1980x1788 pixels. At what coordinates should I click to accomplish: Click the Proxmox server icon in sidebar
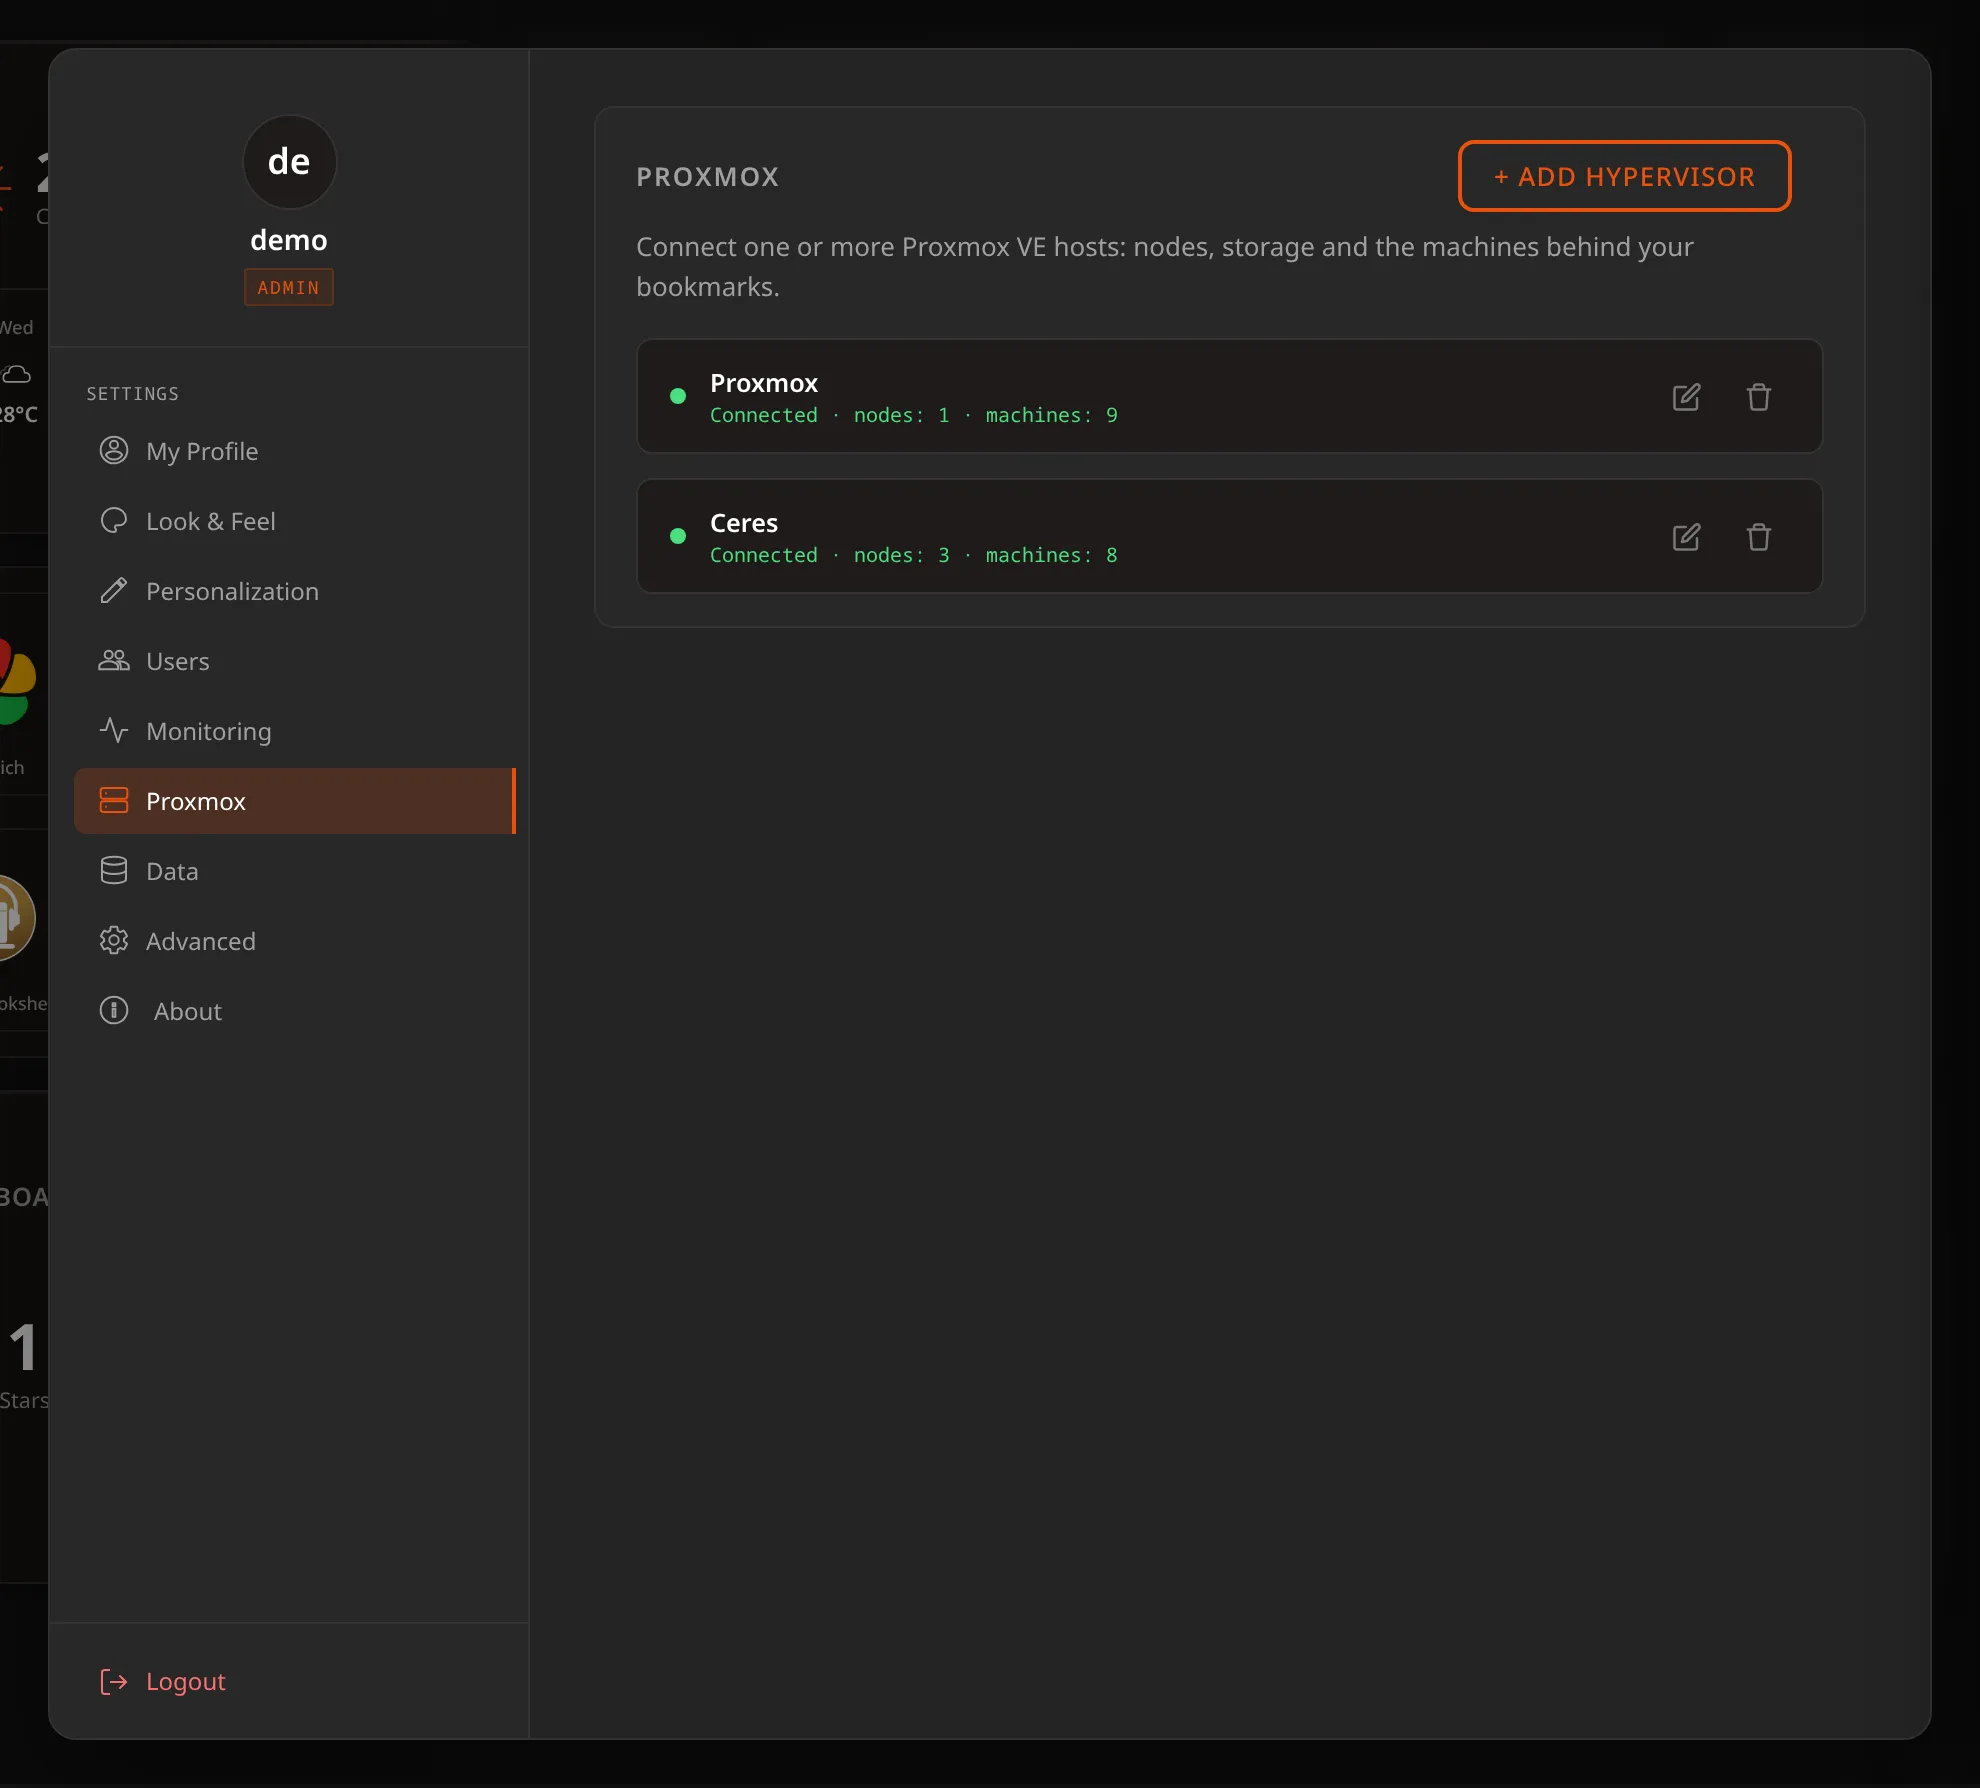tap(114, 801)
